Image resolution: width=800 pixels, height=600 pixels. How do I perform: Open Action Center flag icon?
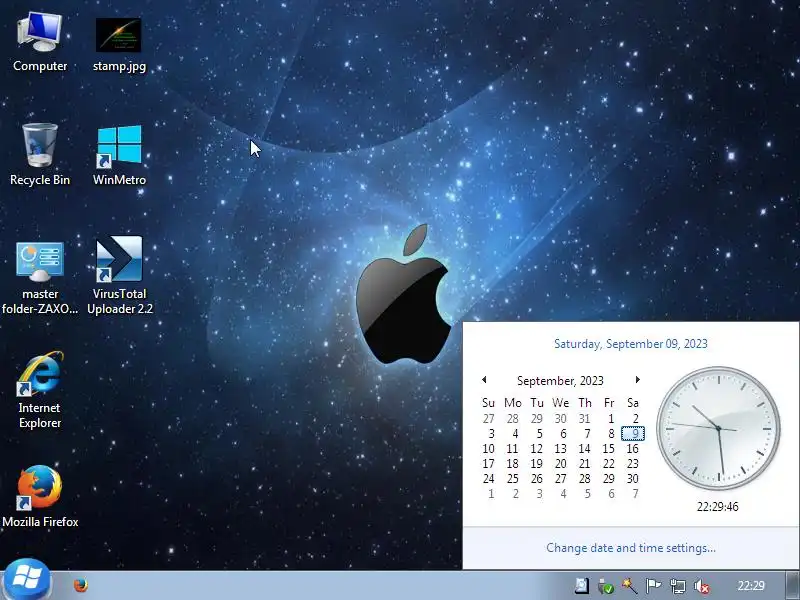tap(653, 586)
